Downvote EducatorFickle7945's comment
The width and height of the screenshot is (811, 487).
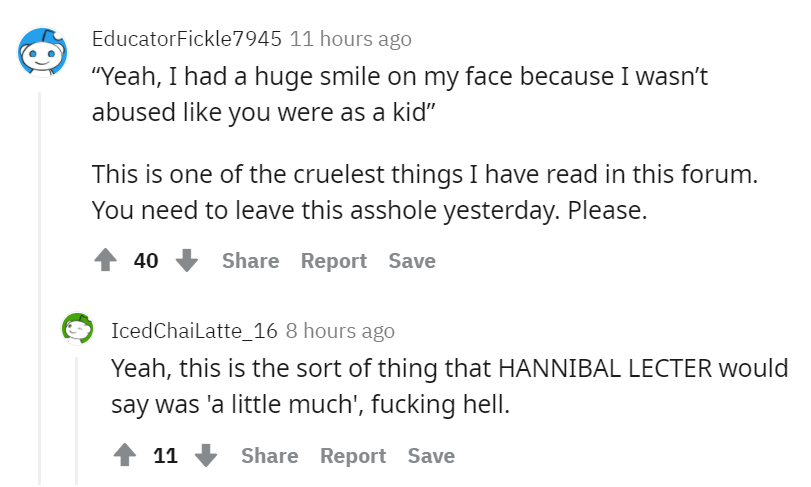(x=187, y=260)
